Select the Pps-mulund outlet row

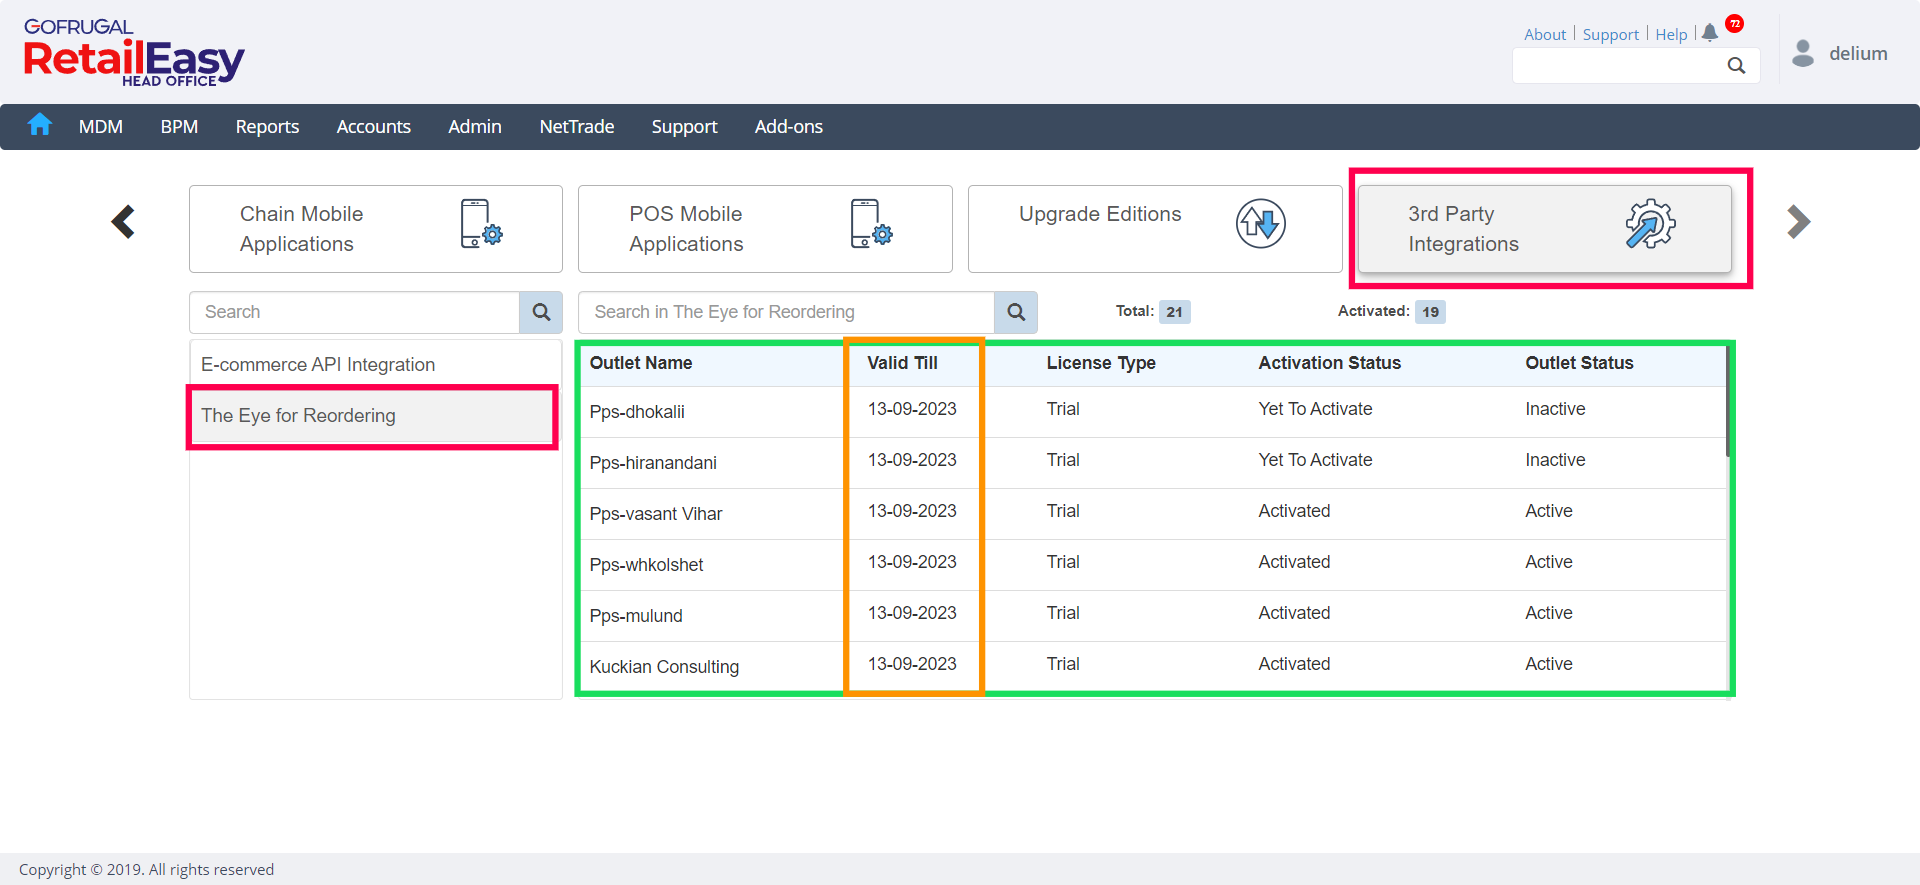coord(1153,616)
